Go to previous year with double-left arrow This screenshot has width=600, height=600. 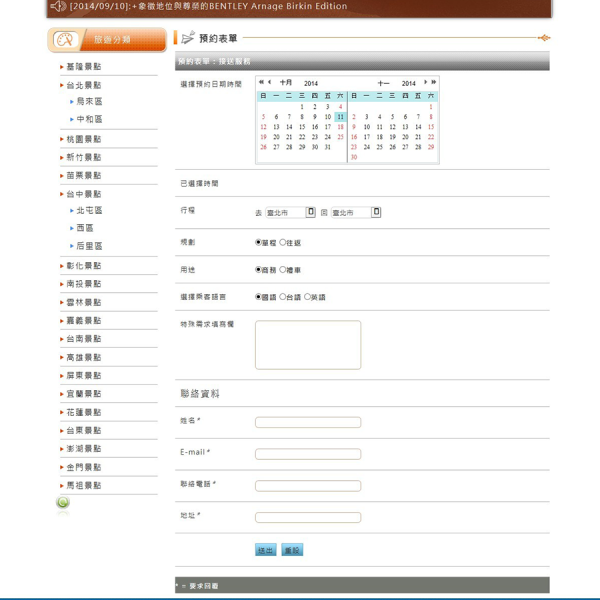click(x=261, y=82)
